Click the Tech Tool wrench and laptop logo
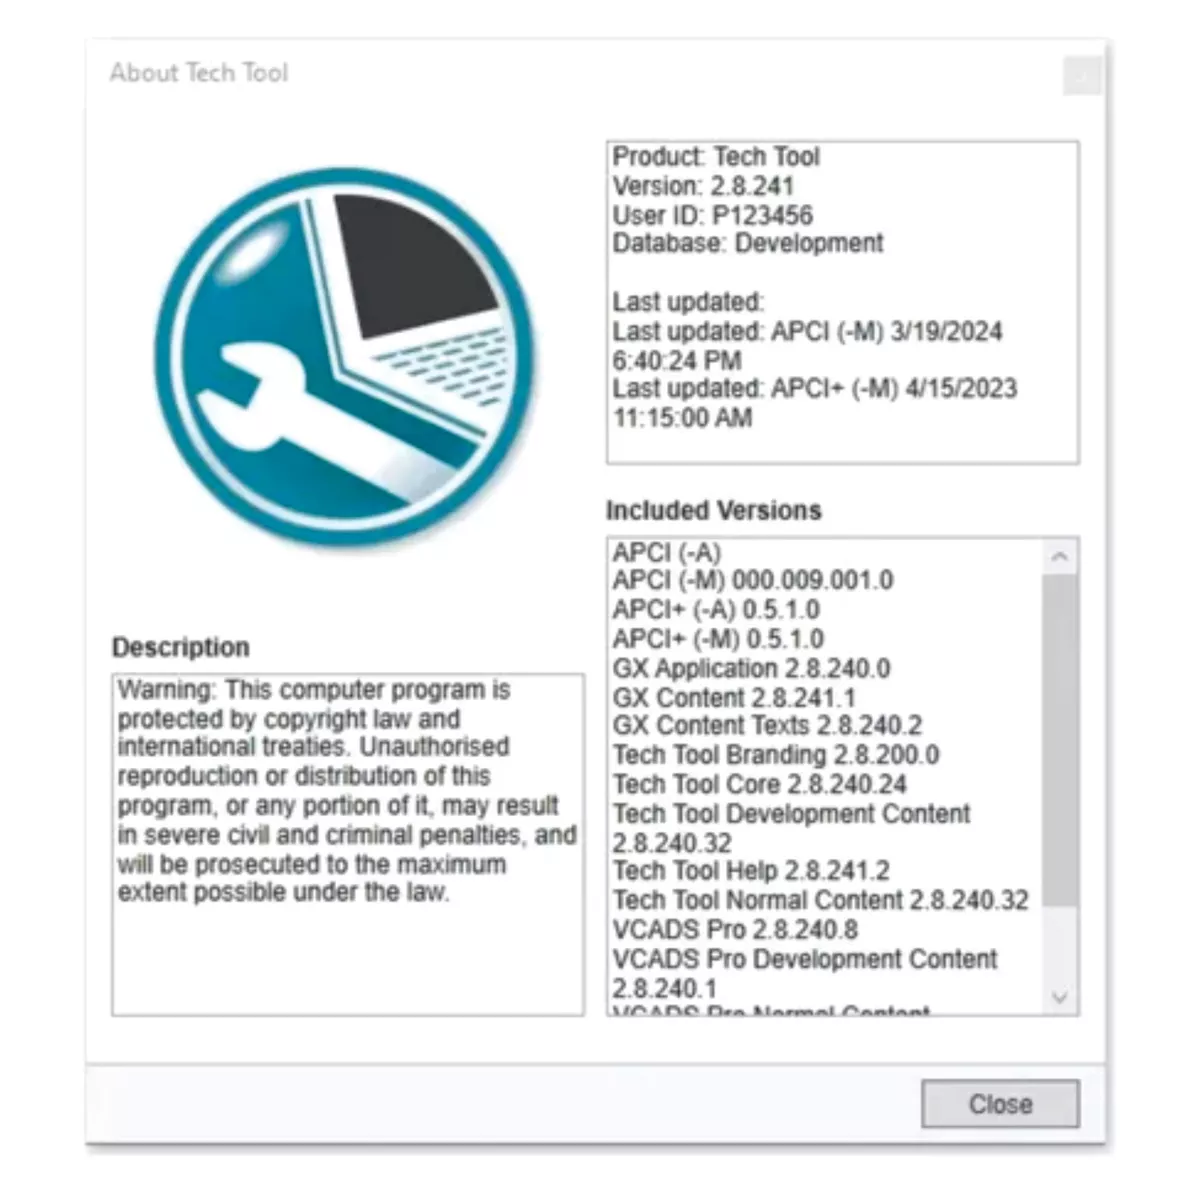 [x=345, y=357]
